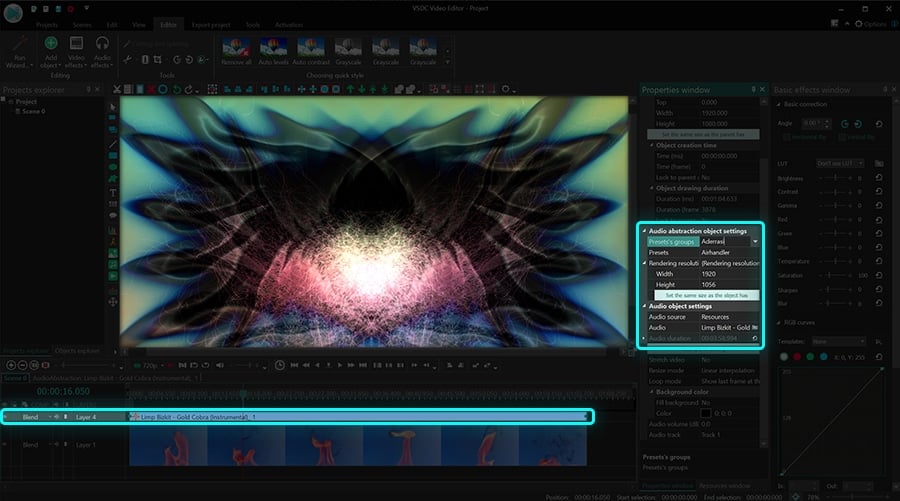Open the Tools ribbon tab

click(253, 25)
